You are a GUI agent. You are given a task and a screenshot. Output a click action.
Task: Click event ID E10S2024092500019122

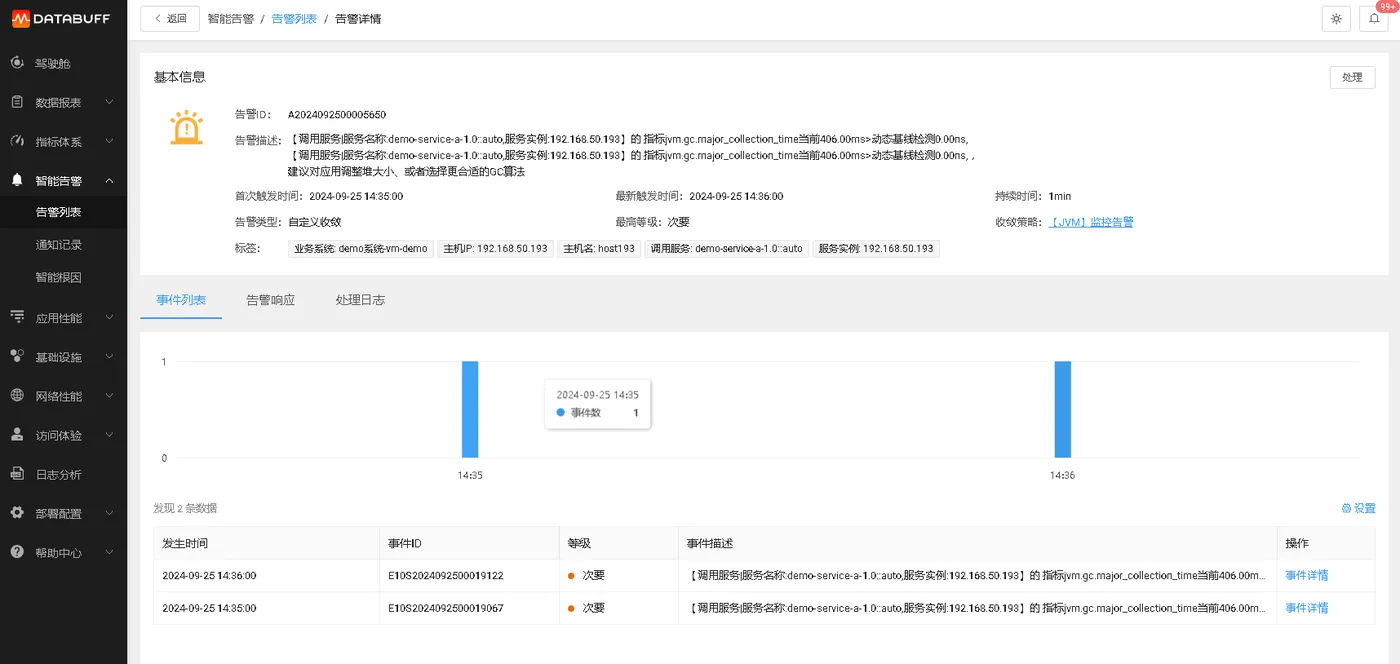(x=445, y=575)
